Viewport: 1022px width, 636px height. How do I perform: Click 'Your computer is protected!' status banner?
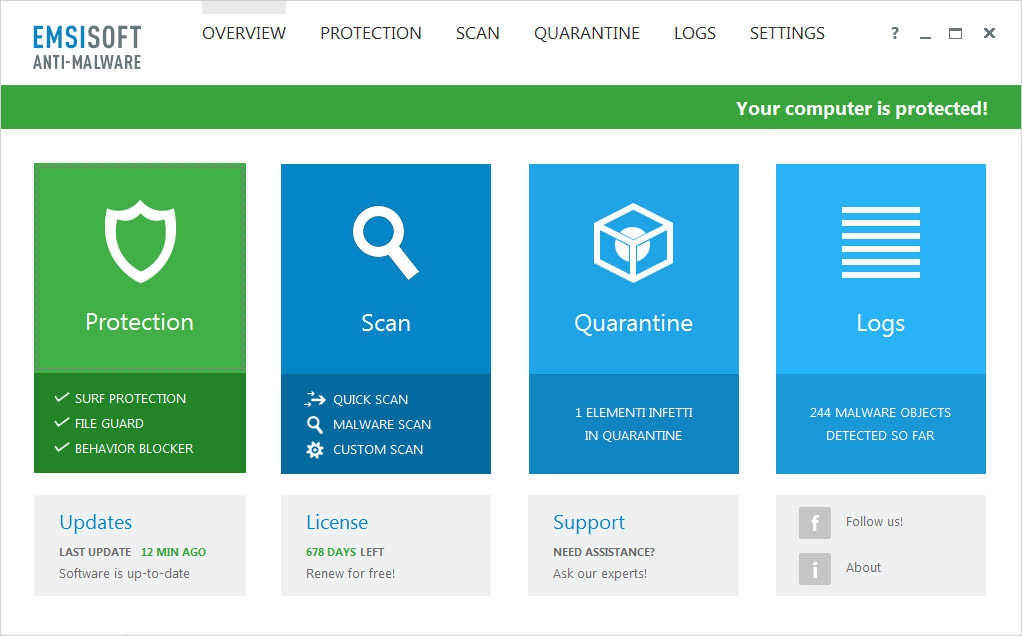click(862, 108)
